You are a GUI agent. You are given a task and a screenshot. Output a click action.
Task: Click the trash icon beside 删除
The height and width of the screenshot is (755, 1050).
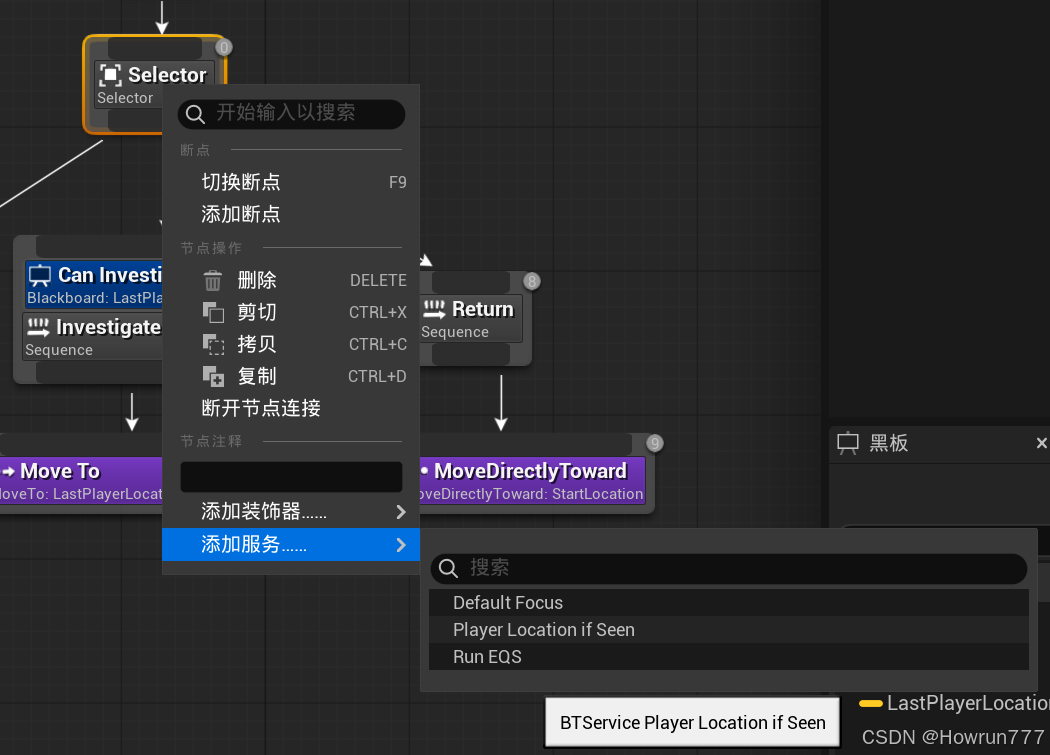(212, 280)
